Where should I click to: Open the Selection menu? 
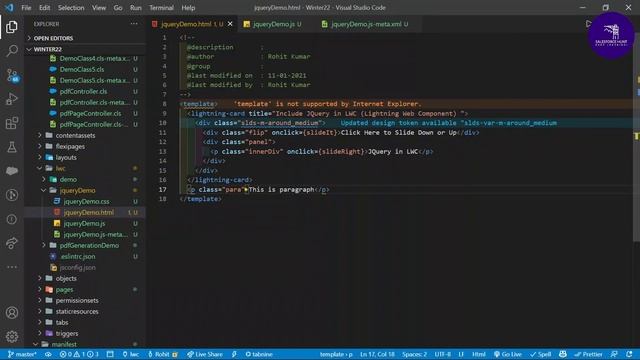coord(71,8)
